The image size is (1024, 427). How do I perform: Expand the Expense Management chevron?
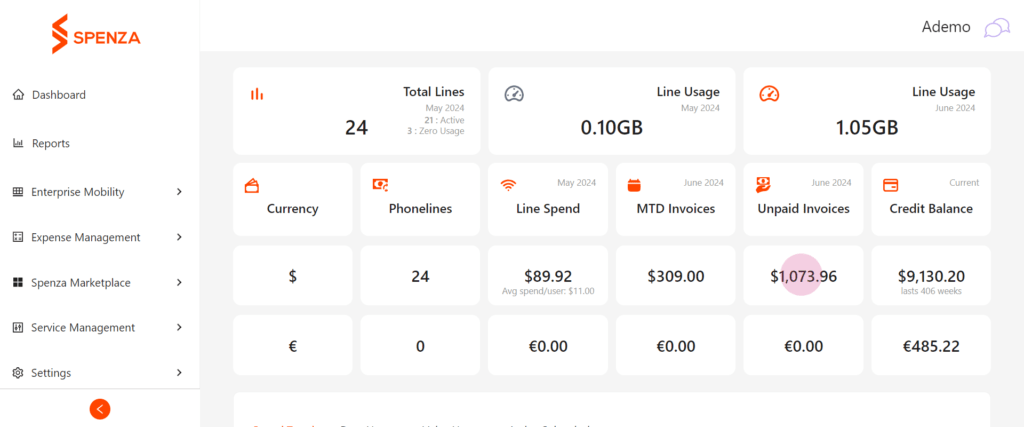point(180,237)
